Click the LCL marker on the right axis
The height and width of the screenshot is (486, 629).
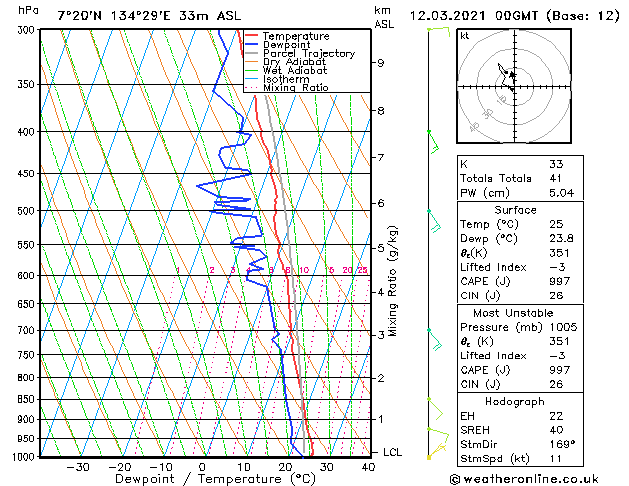[x=394, y=452]
